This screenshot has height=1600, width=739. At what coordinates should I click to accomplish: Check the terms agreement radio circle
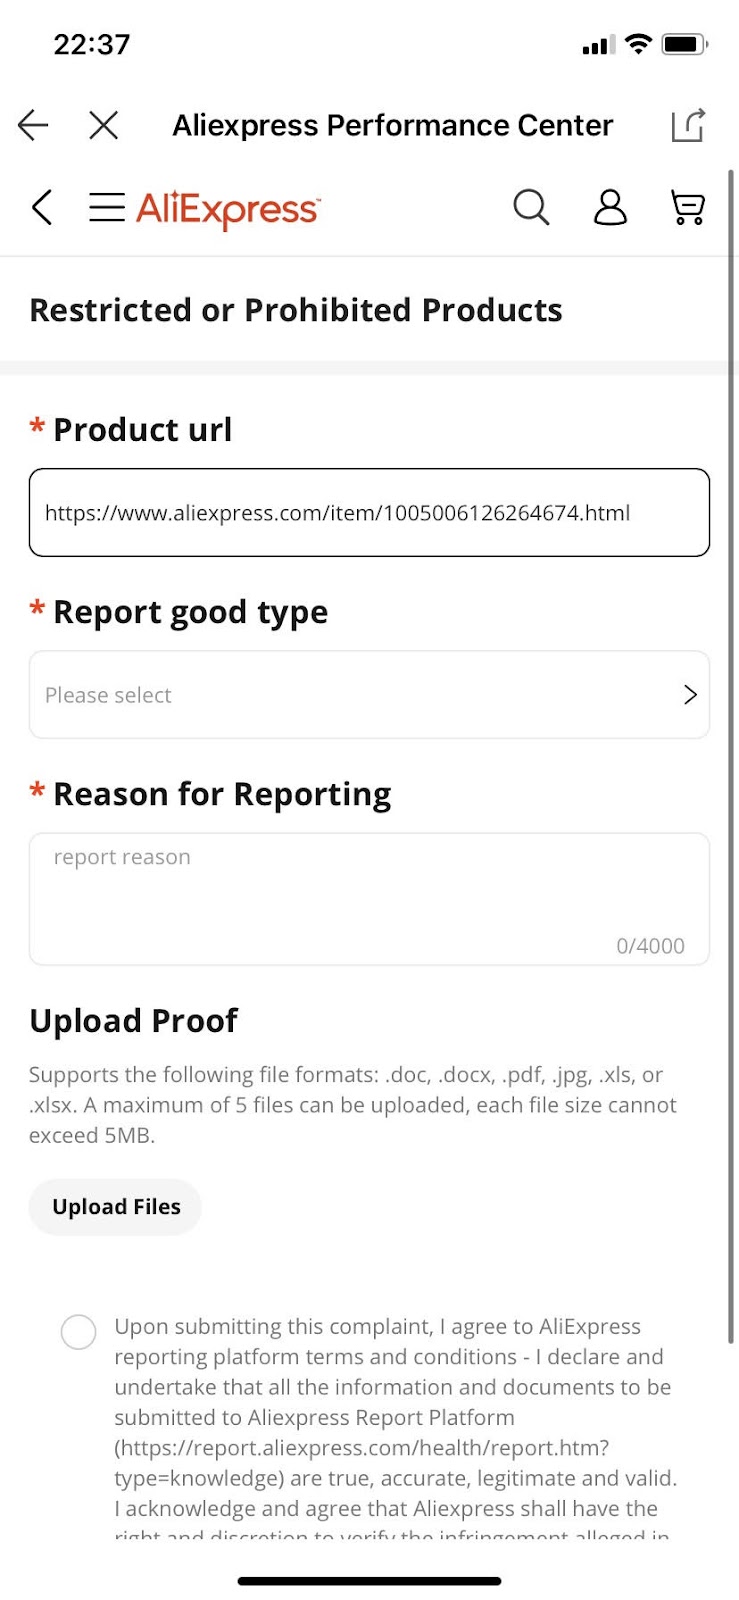tap(79, 1332)
